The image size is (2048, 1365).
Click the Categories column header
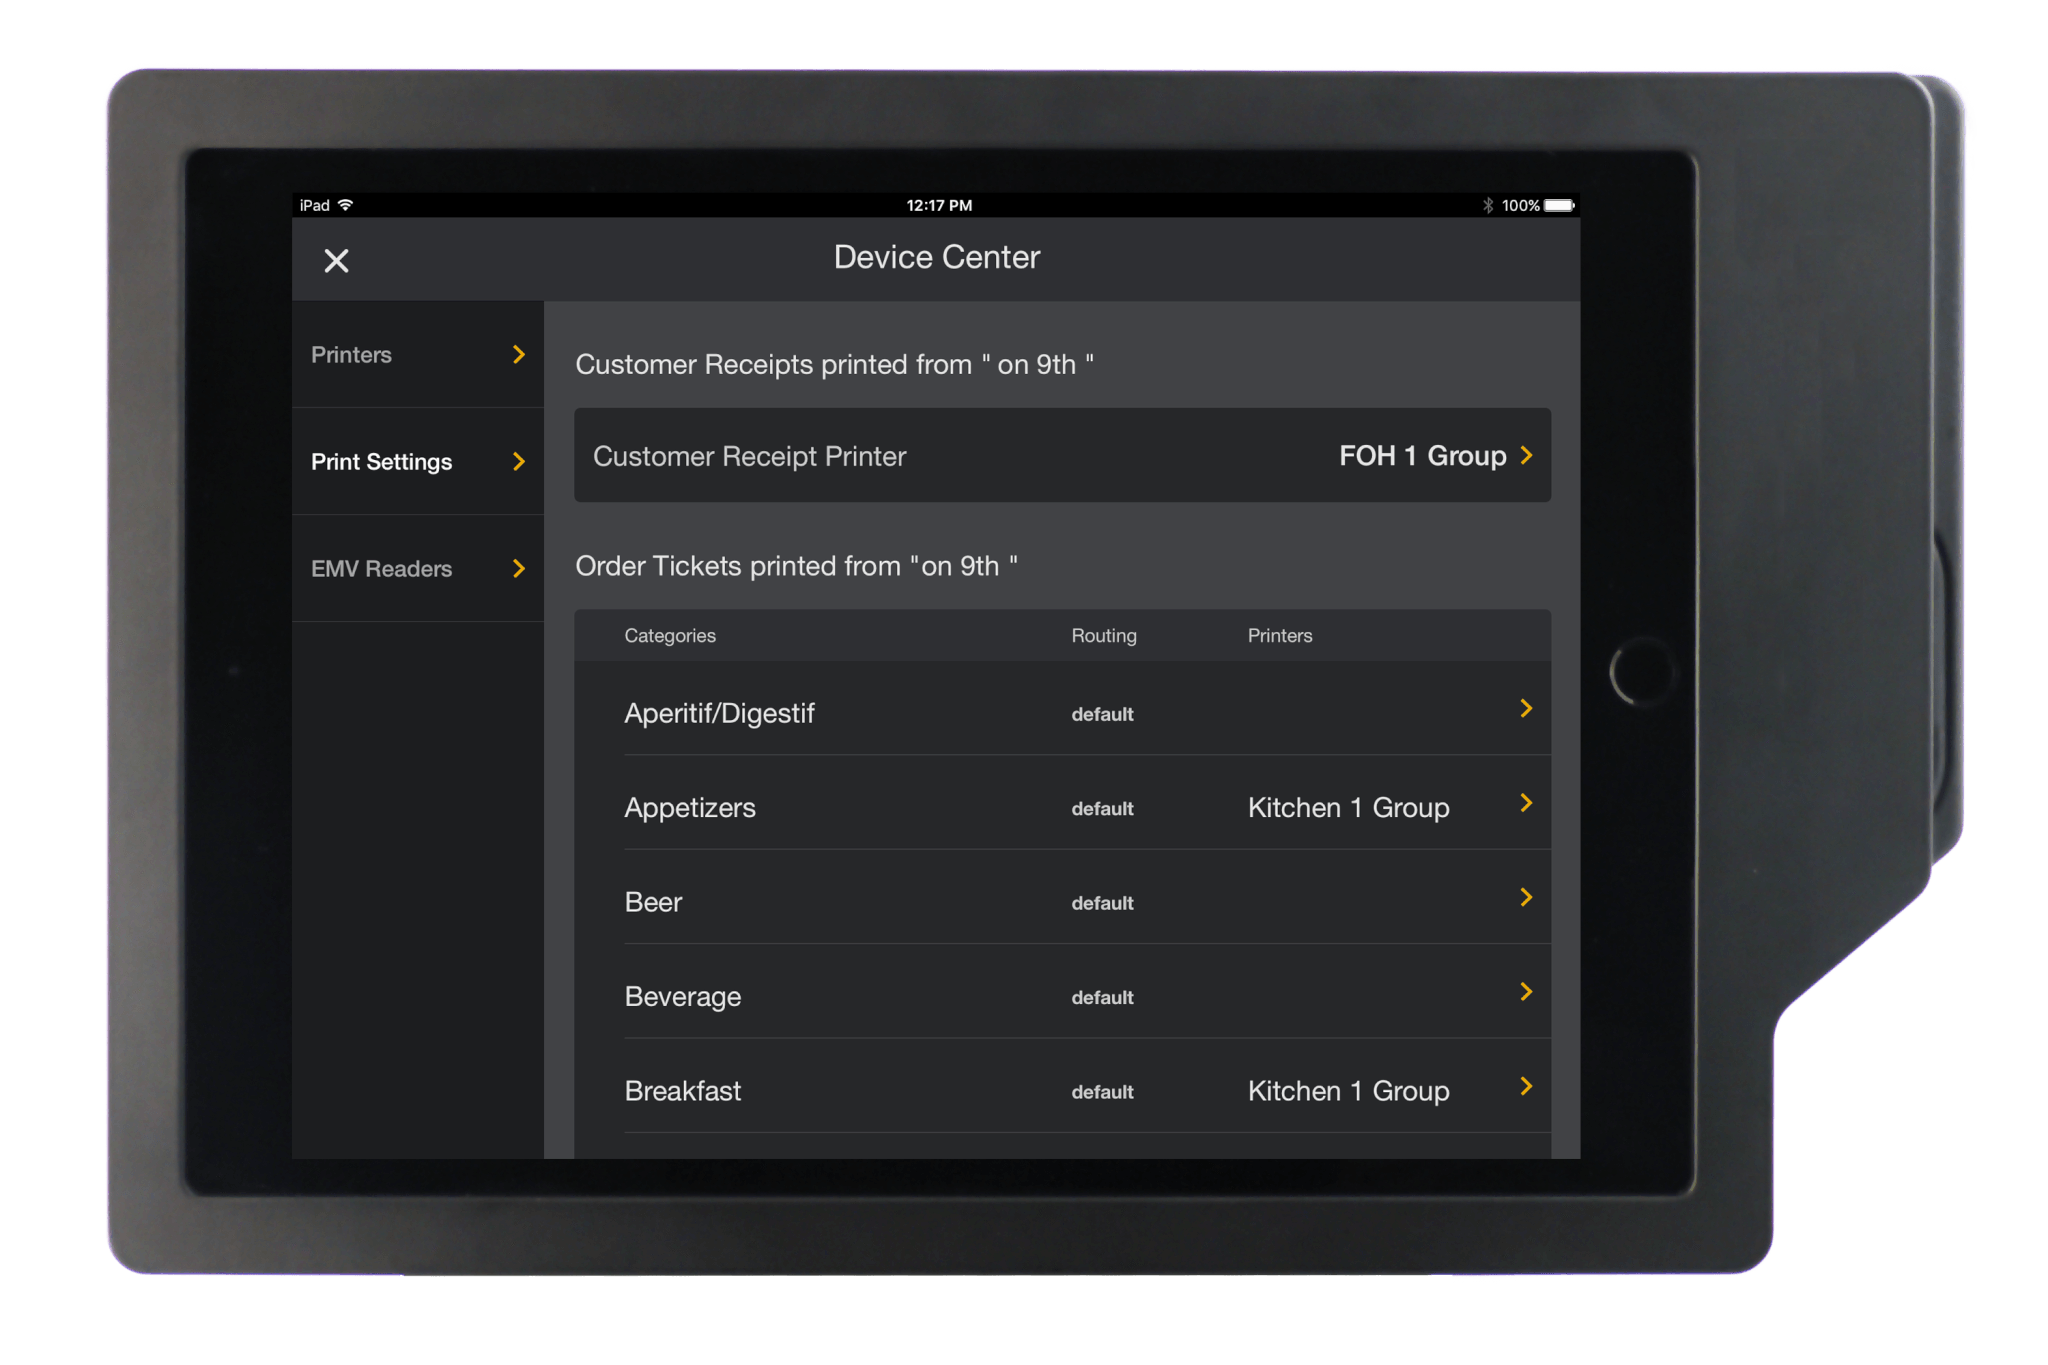pos(670,636)
